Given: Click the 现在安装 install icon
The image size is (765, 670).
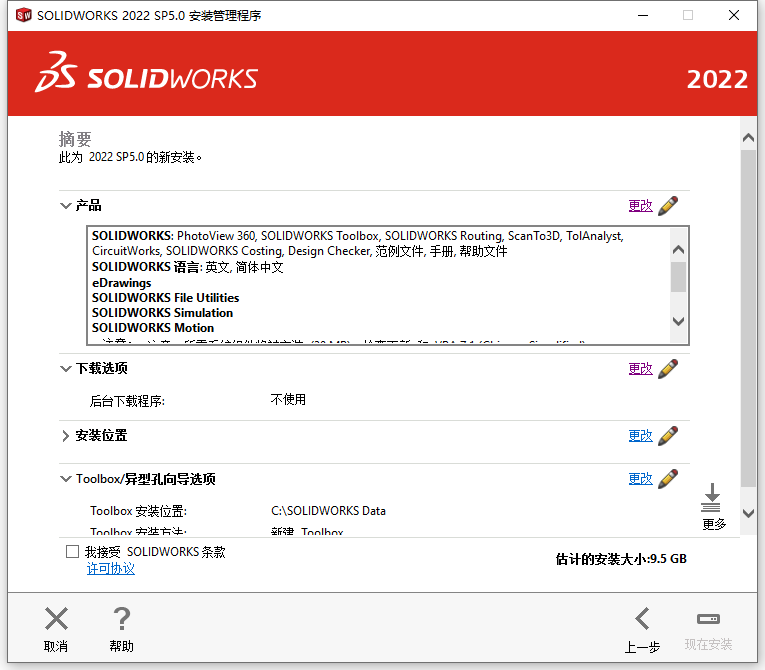Looking at the screenshot, I should pyautogui.click(x=708, y=619).
